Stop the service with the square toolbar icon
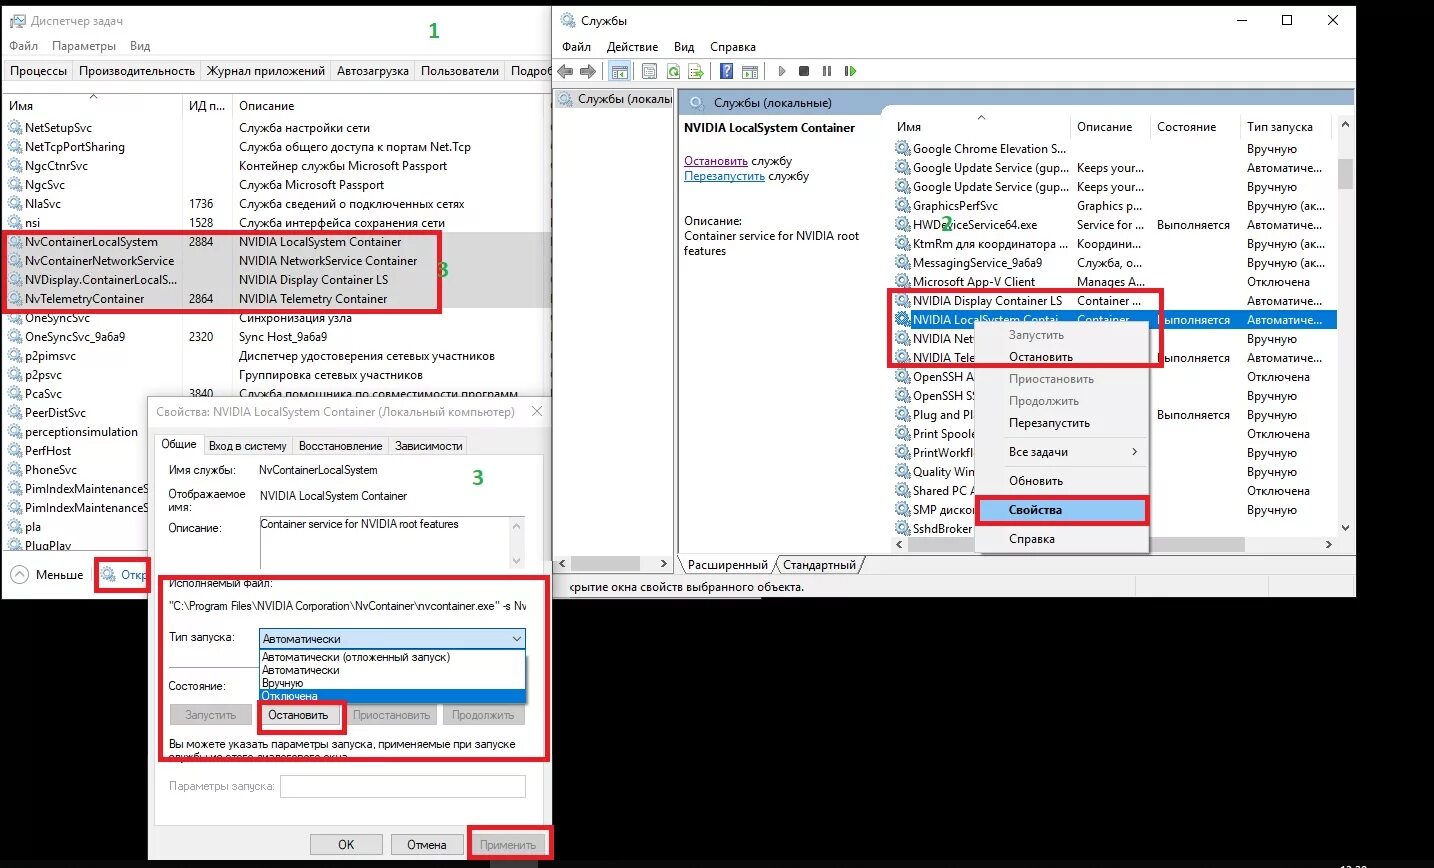This screenshot has height=868, width=1434. pos(804,71)
